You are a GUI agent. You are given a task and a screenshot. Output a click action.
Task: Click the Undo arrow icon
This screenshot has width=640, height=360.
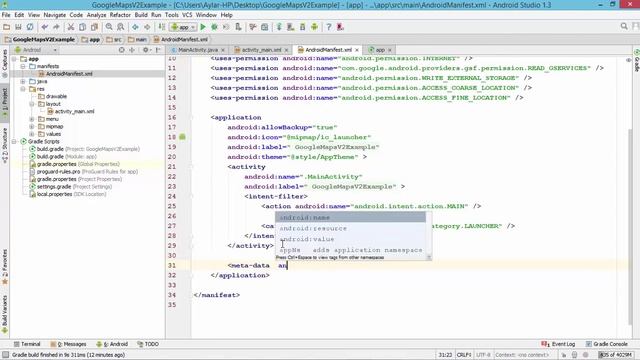click(x=44, y=27)
